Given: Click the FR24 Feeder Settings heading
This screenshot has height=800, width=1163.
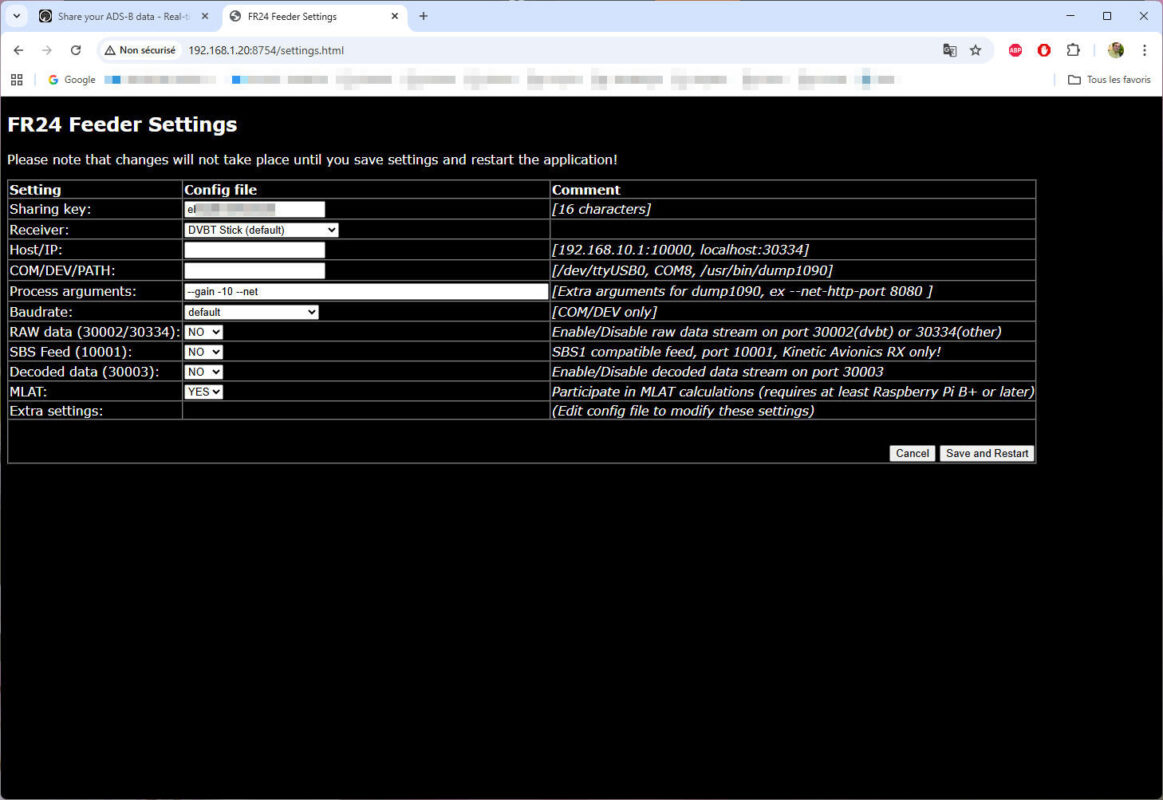Looking at the screenshot, I should 122,125.
